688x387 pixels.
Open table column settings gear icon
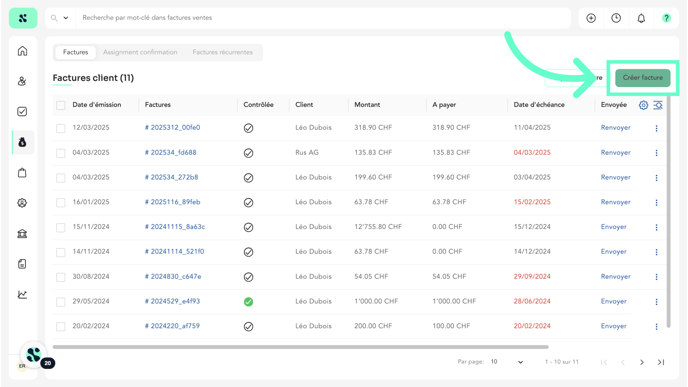[643, 105]
